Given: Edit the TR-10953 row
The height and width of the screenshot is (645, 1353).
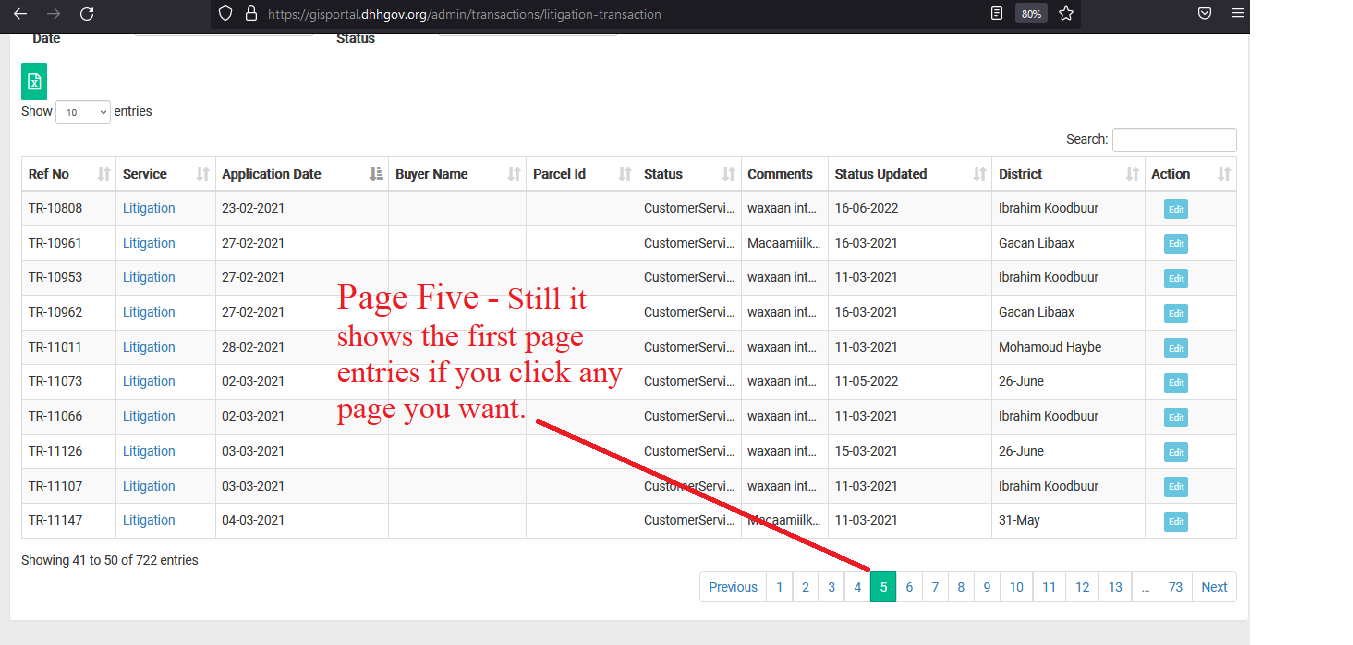Looking at the screenshot, I should [1176, 278].
